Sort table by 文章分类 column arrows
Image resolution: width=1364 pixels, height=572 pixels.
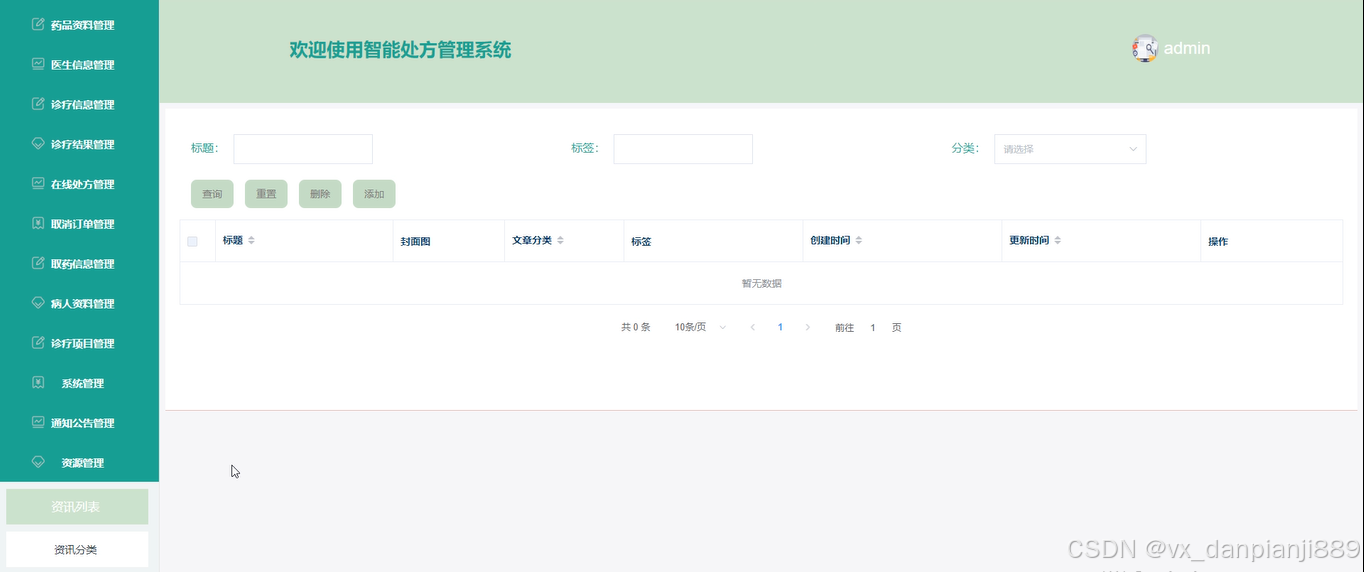pos(560,241)
